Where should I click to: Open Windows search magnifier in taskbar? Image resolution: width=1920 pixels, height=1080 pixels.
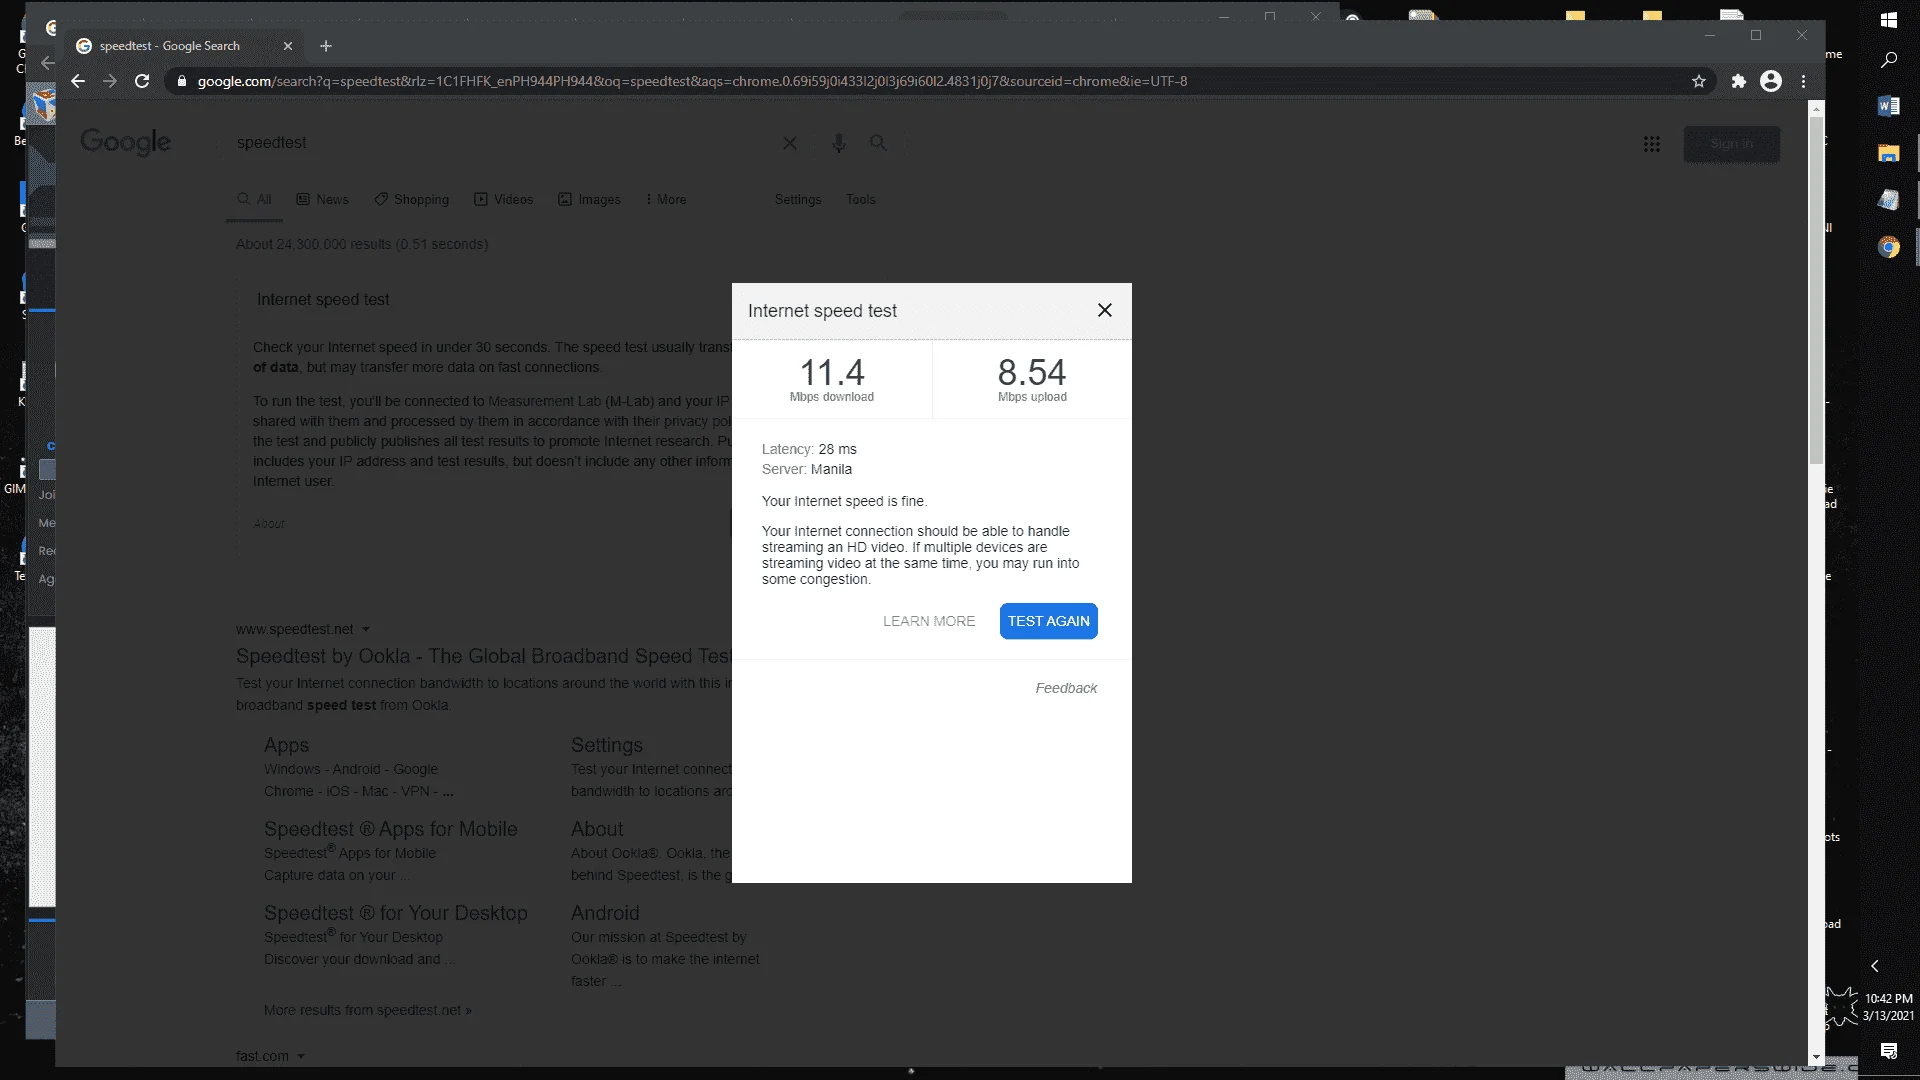[1888, 60]
